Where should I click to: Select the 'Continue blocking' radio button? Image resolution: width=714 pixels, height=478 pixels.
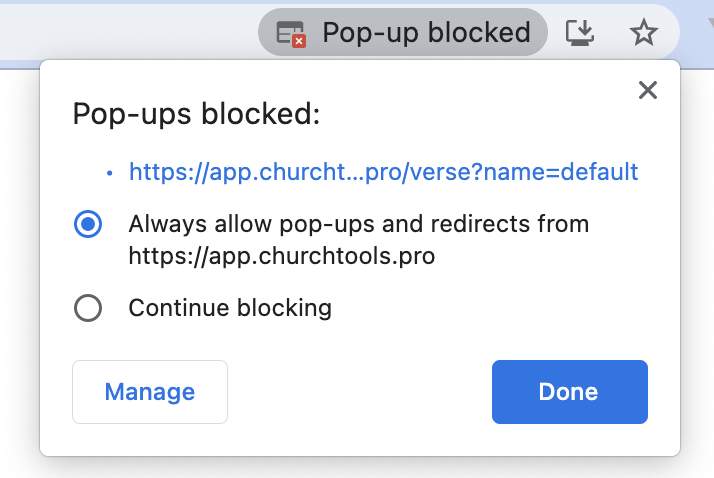coord(88,308)
